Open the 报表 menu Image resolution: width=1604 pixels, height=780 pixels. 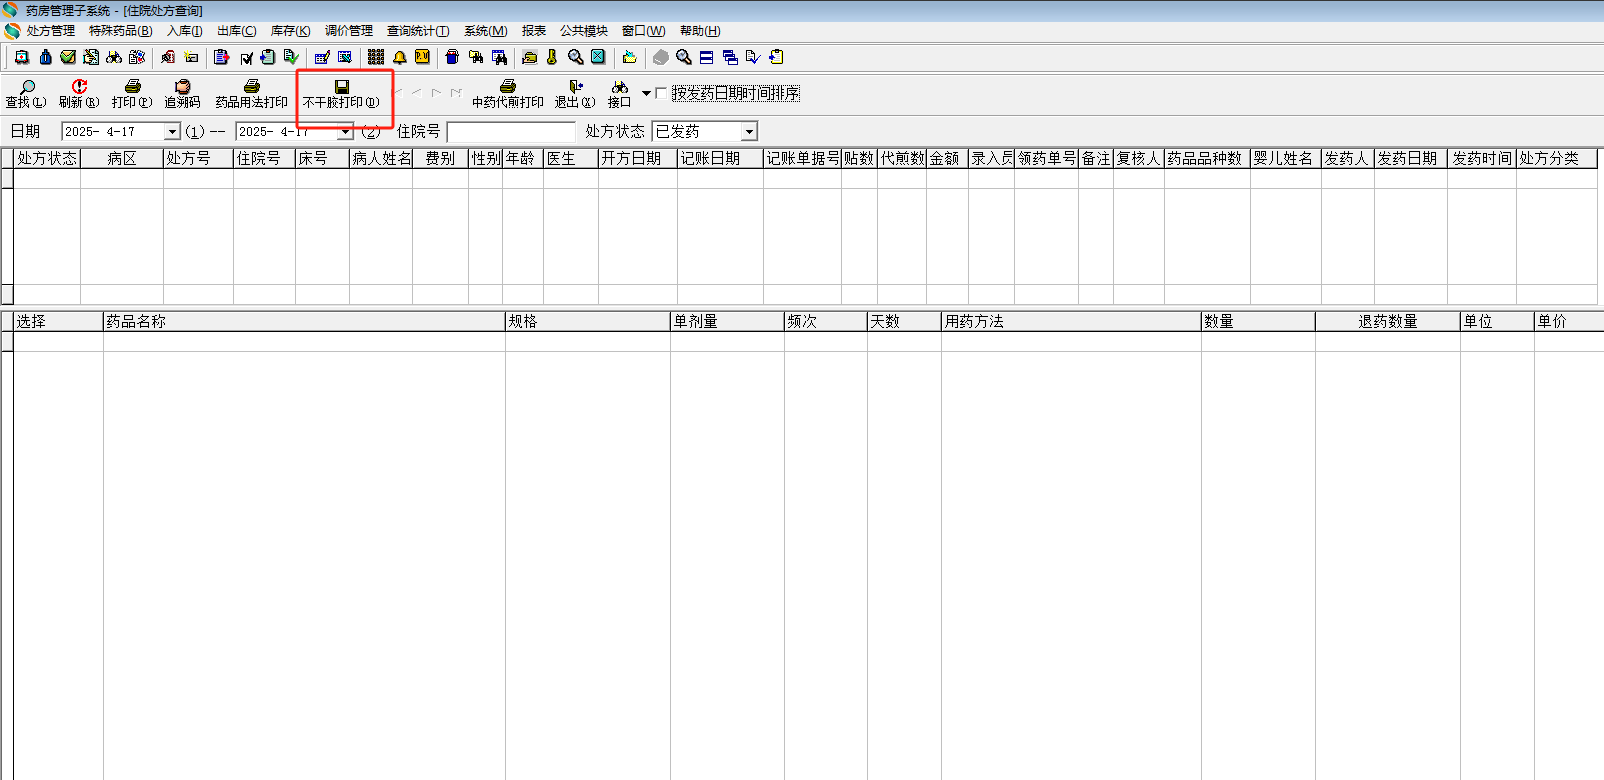(x=534, y=31)
